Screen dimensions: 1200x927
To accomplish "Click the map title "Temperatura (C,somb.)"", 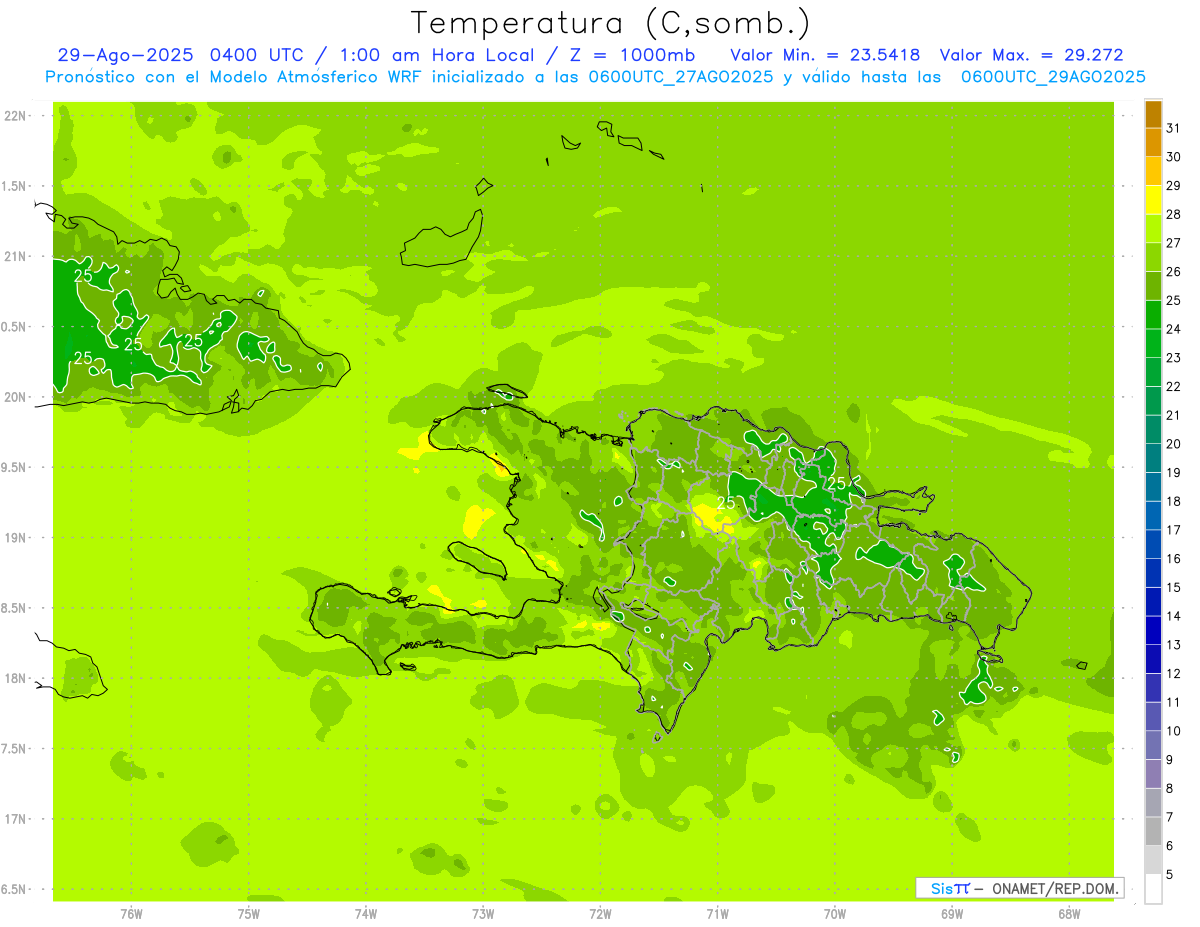I will [611, 23].
